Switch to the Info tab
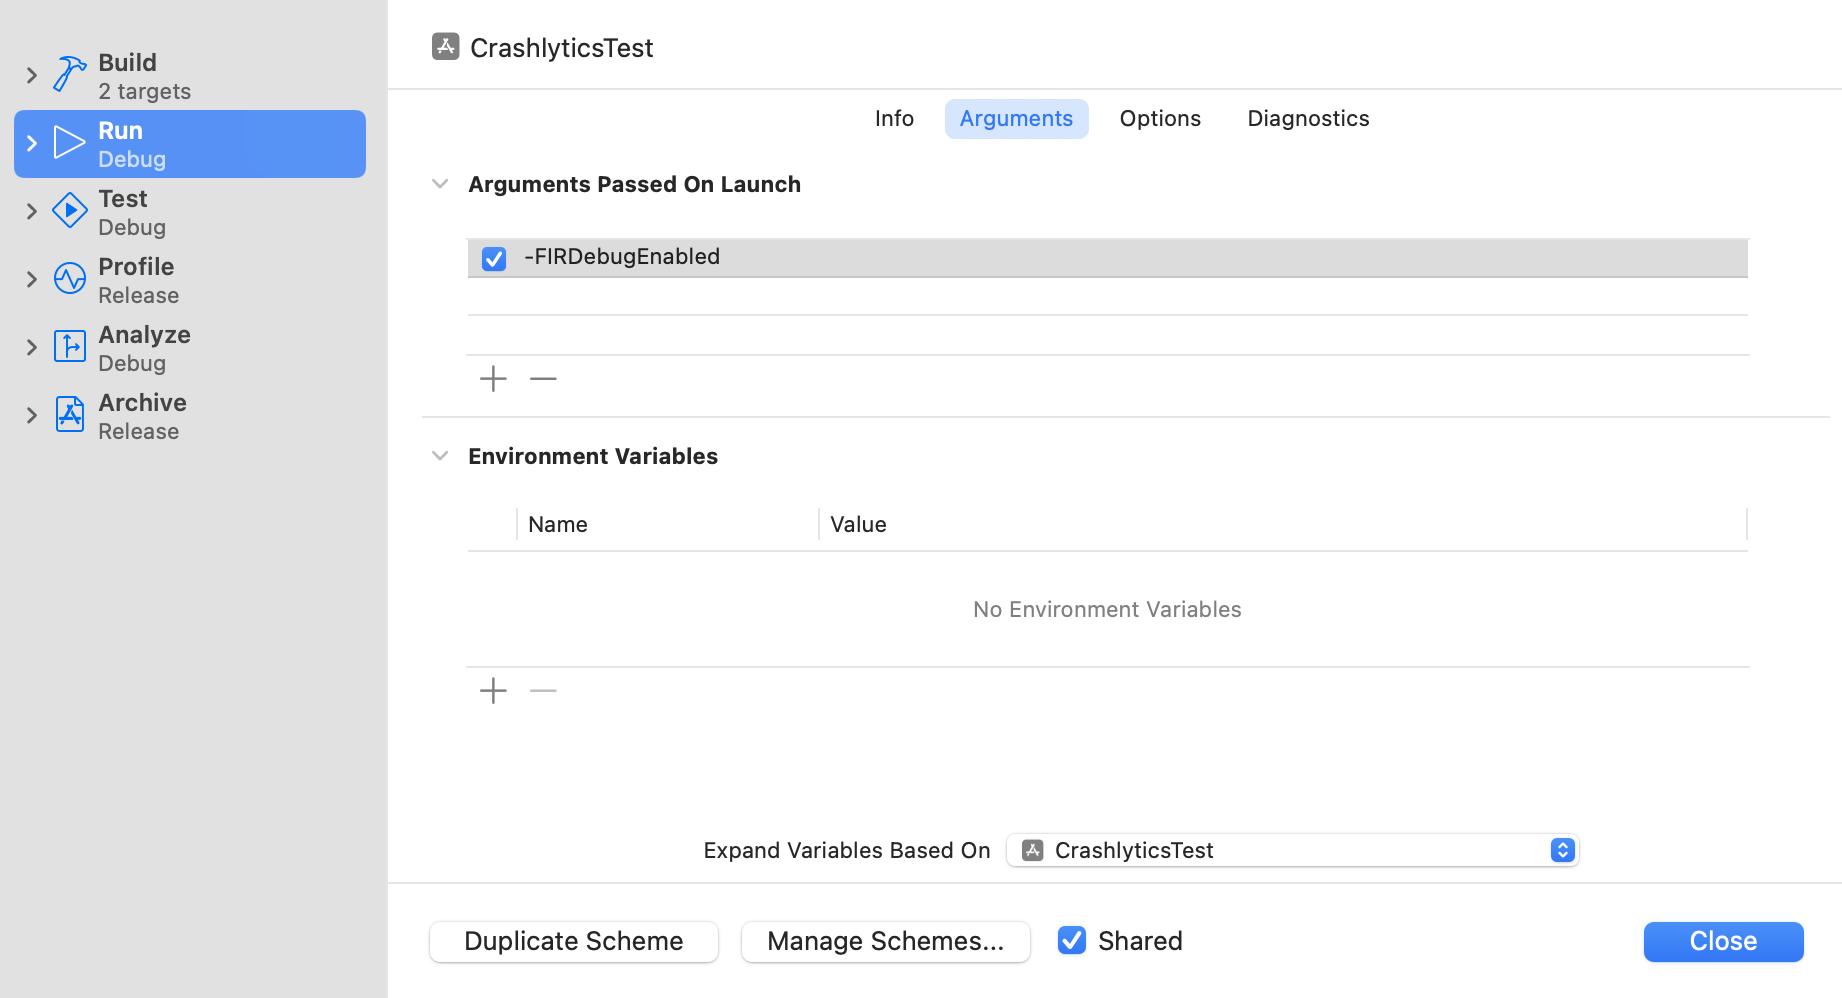Screen dimensions: 1842x998 [894, 119]
